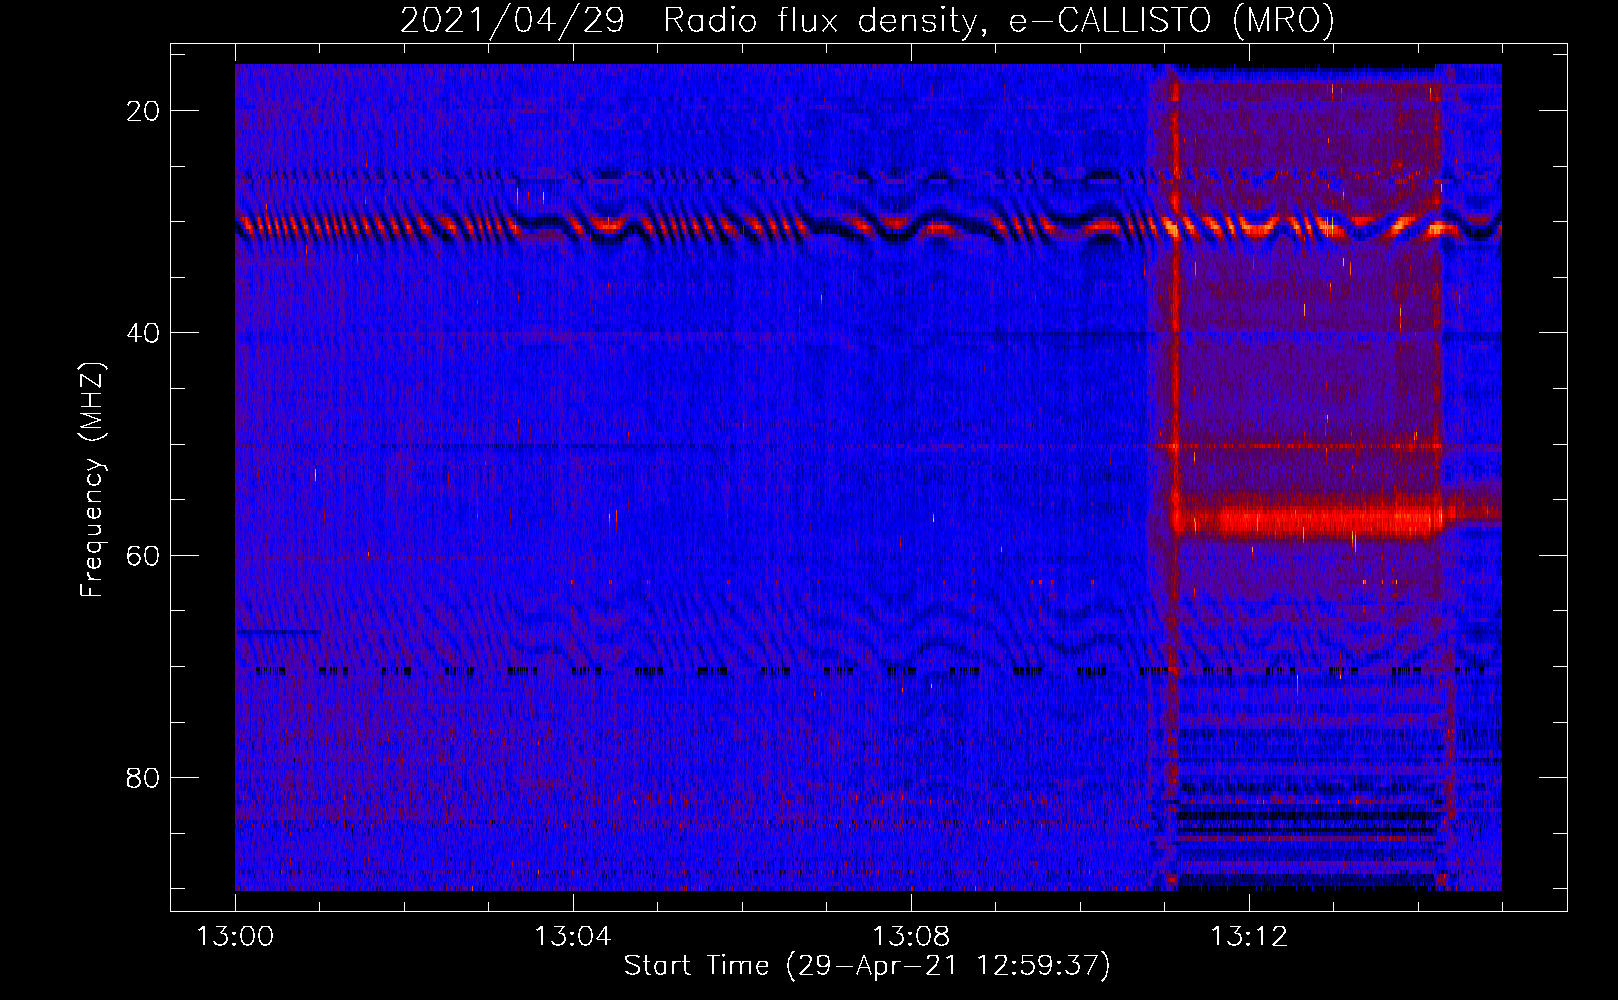Click the '20' frequency tick label
This screenshot has height=1000, width=1618.
pyautogui.click(x=143, y=111)
